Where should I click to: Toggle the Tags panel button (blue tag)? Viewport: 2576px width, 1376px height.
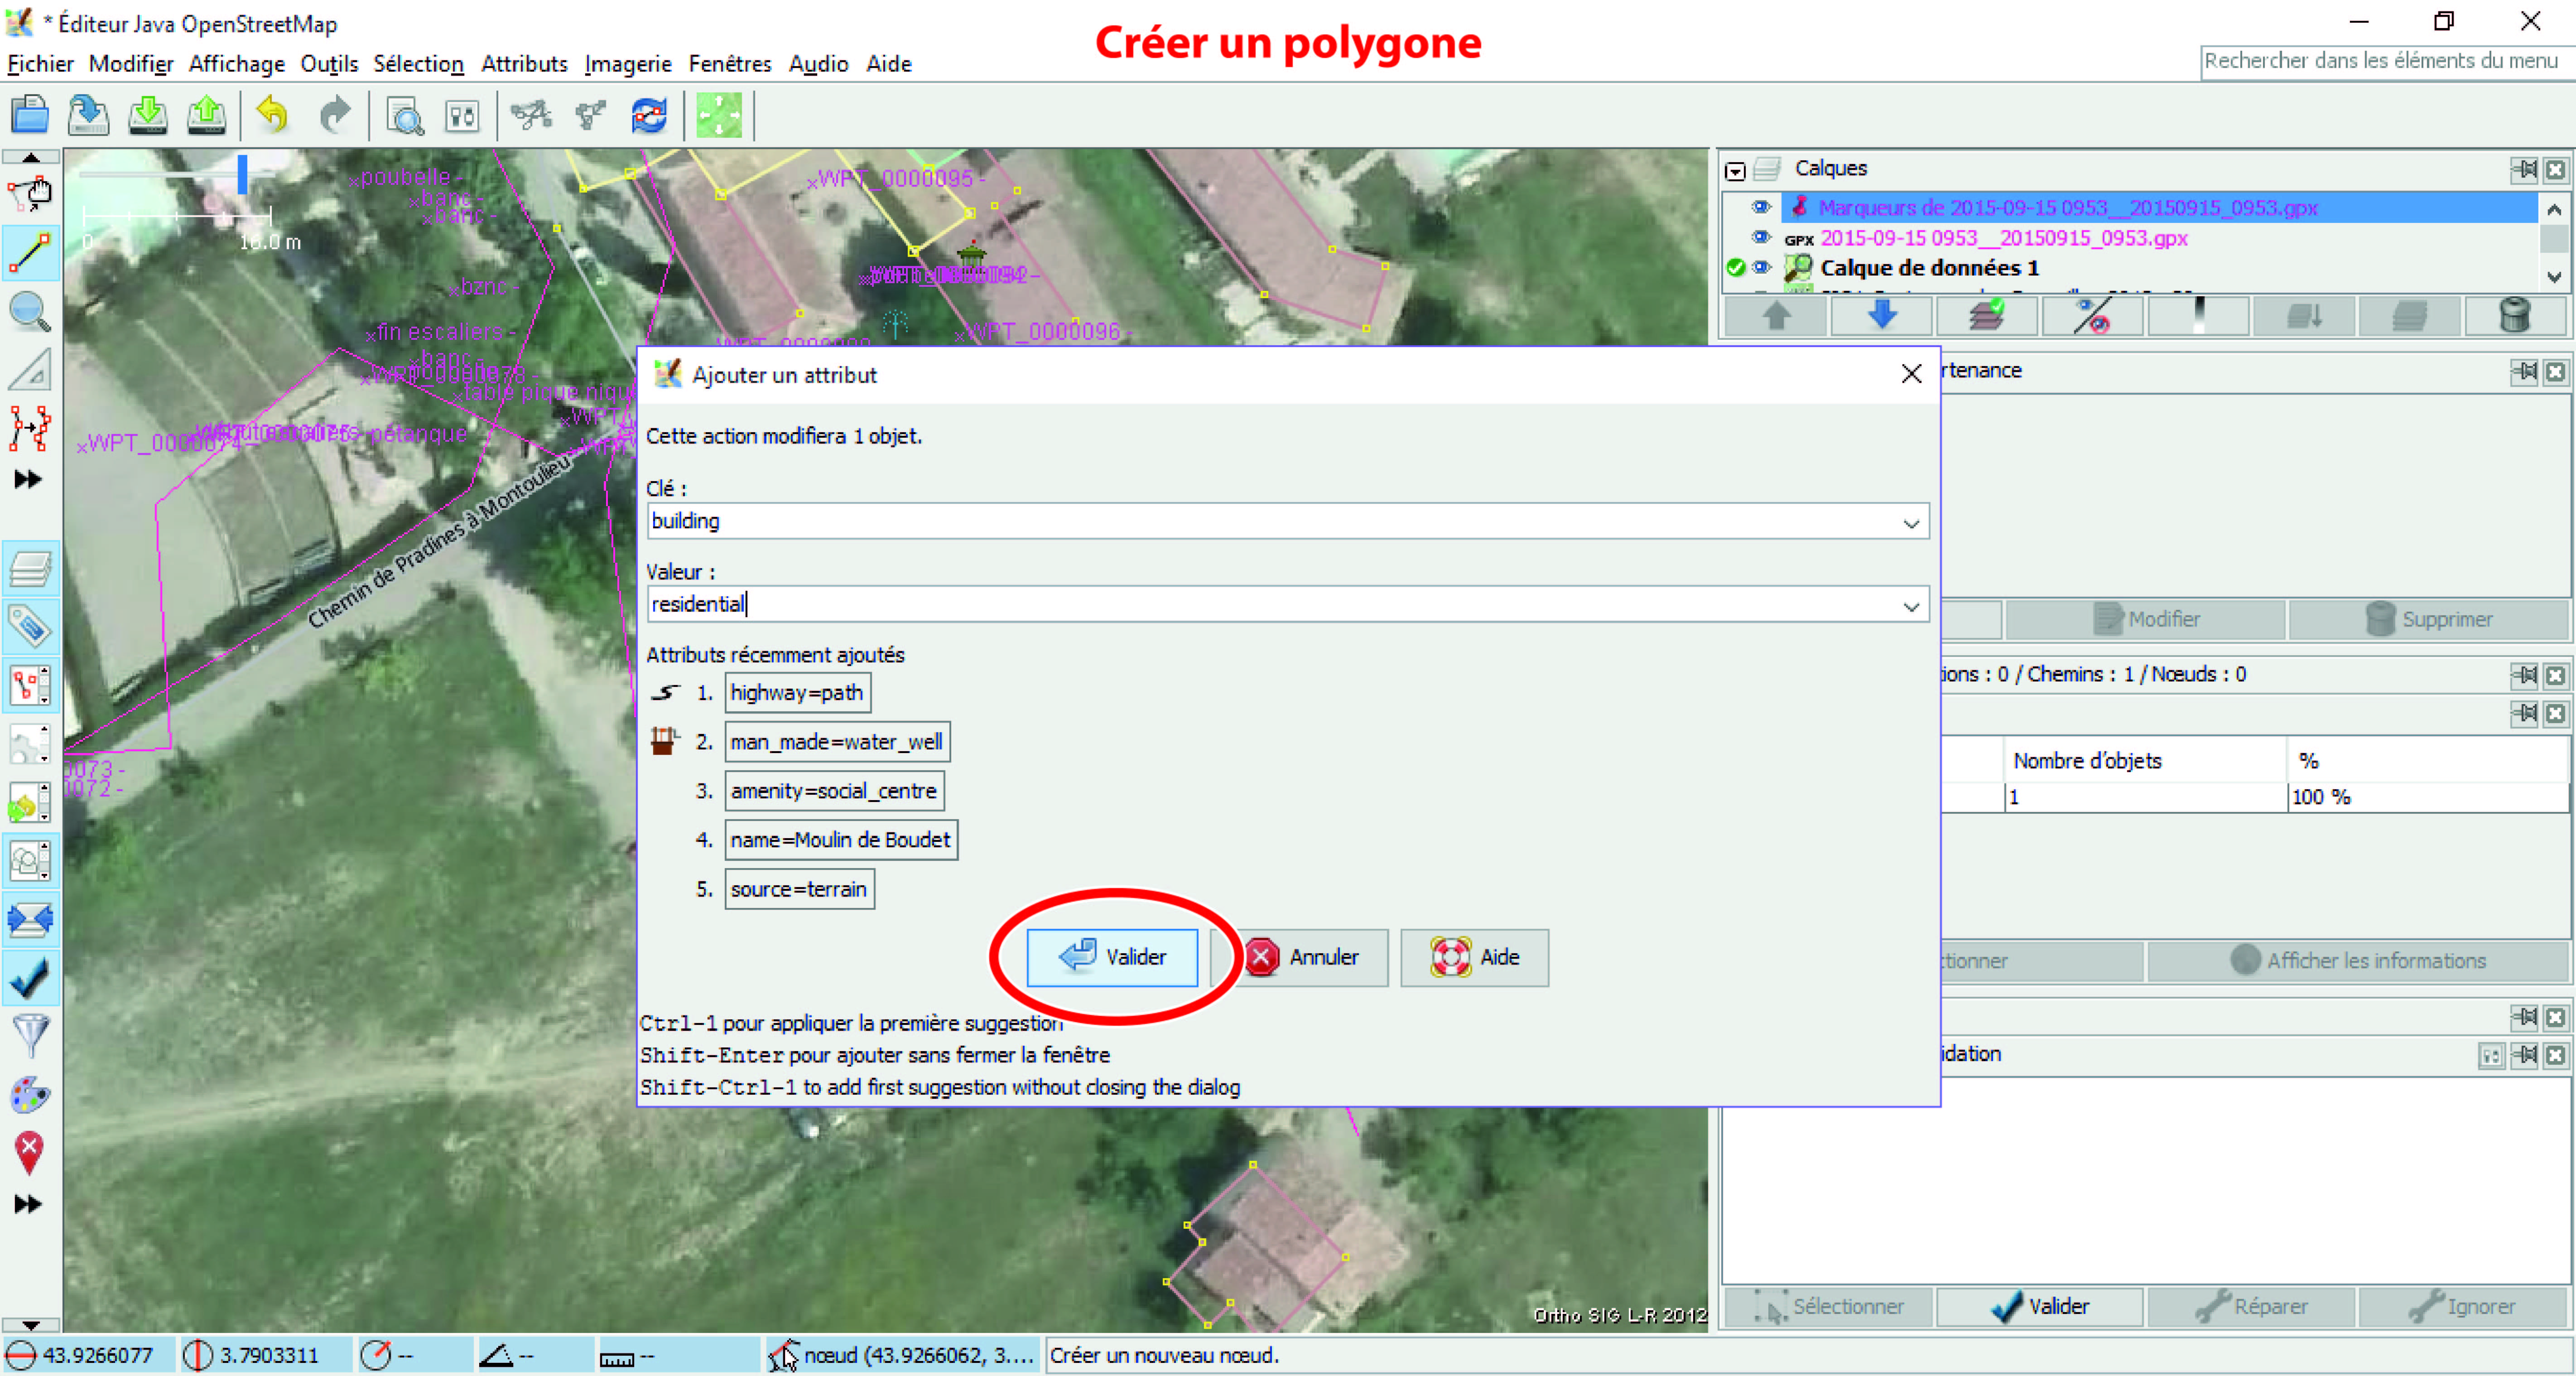(30, 627)
